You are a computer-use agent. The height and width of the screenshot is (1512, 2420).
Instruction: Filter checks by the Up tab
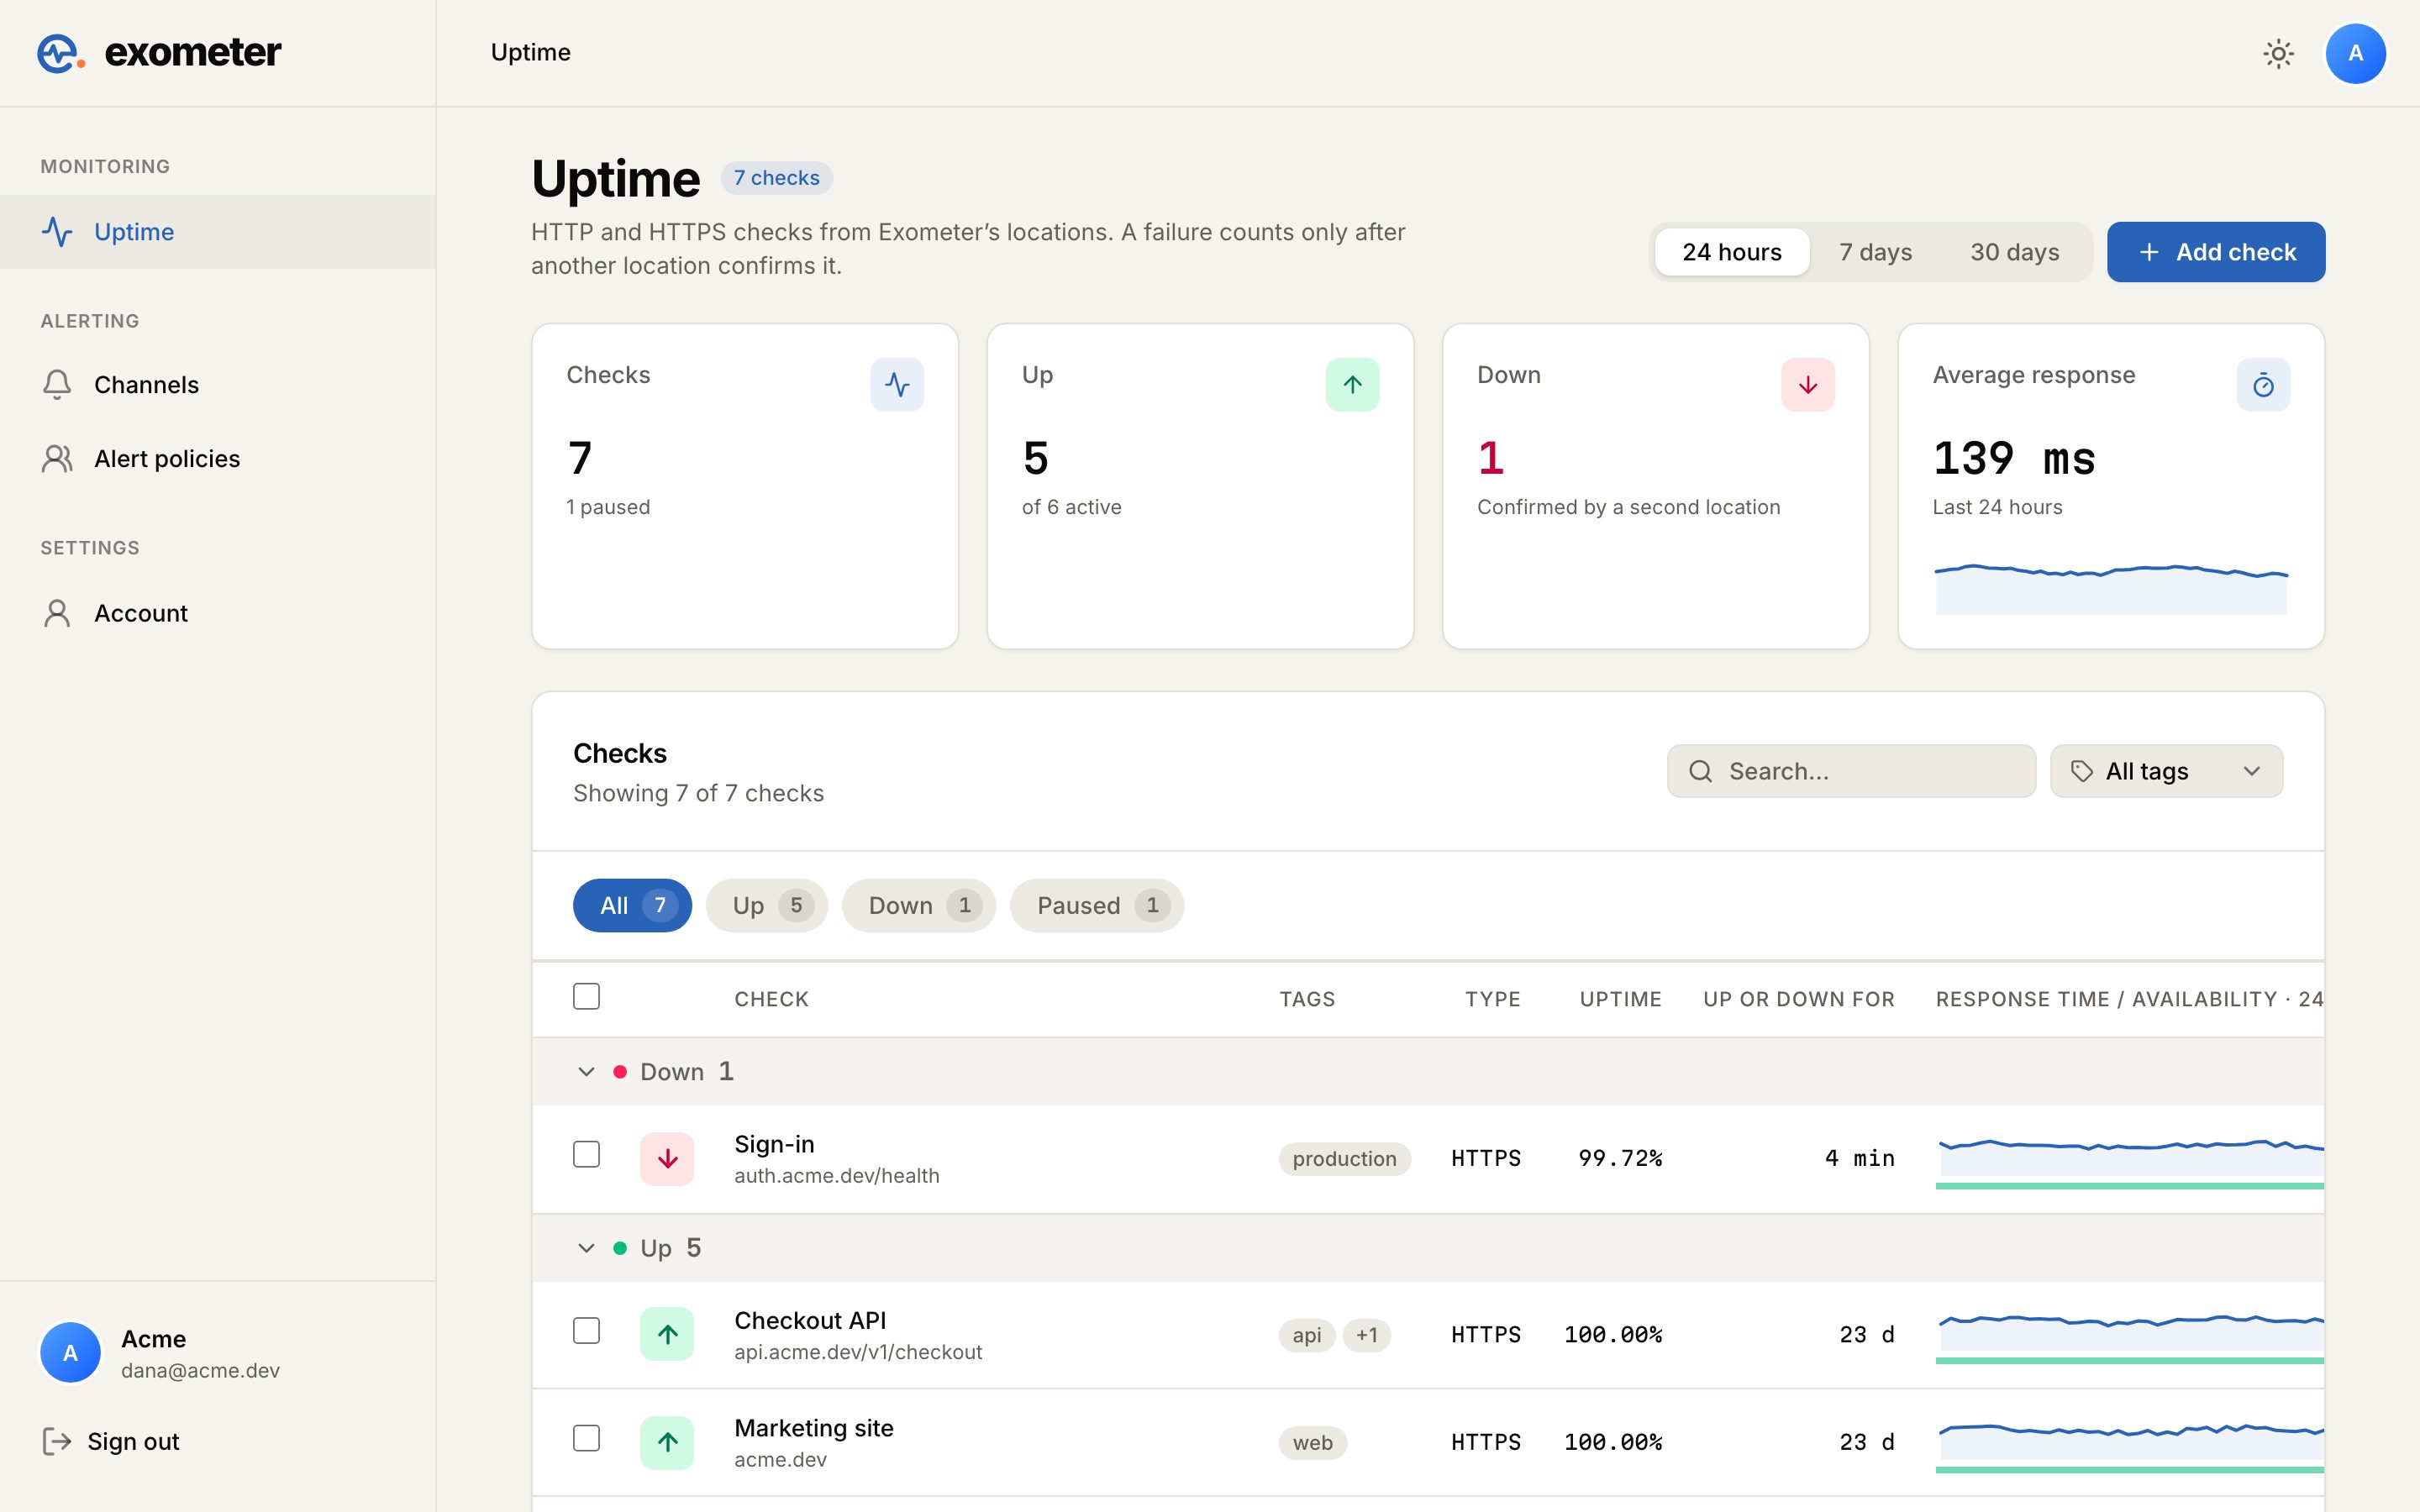pos(766,906)
